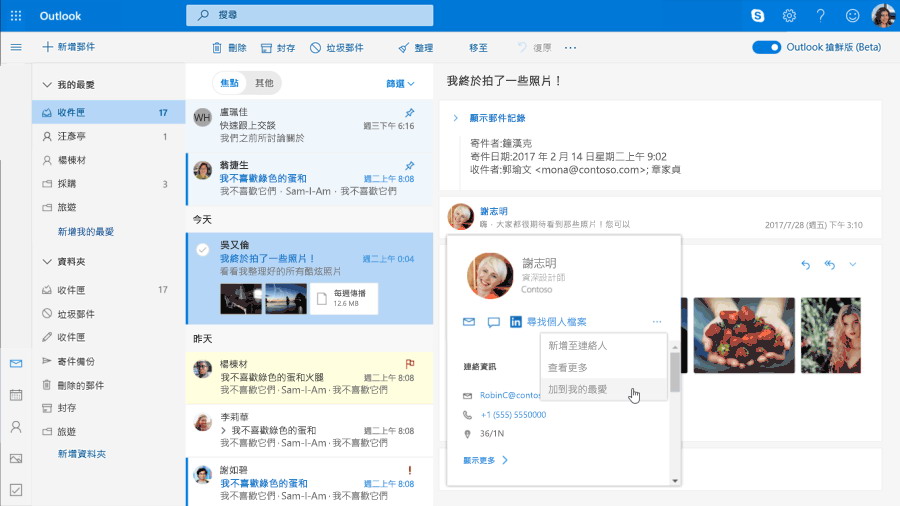Open the account profile picture
900x506 pixels.
pos(883,15)
